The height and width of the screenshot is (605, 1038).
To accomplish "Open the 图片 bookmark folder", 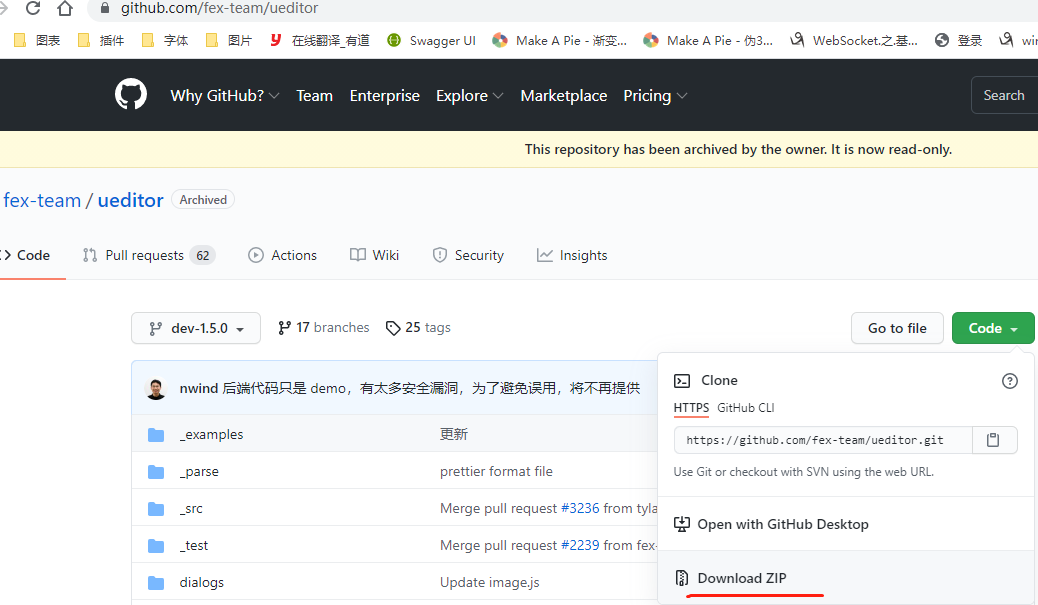I will (229, 40).
